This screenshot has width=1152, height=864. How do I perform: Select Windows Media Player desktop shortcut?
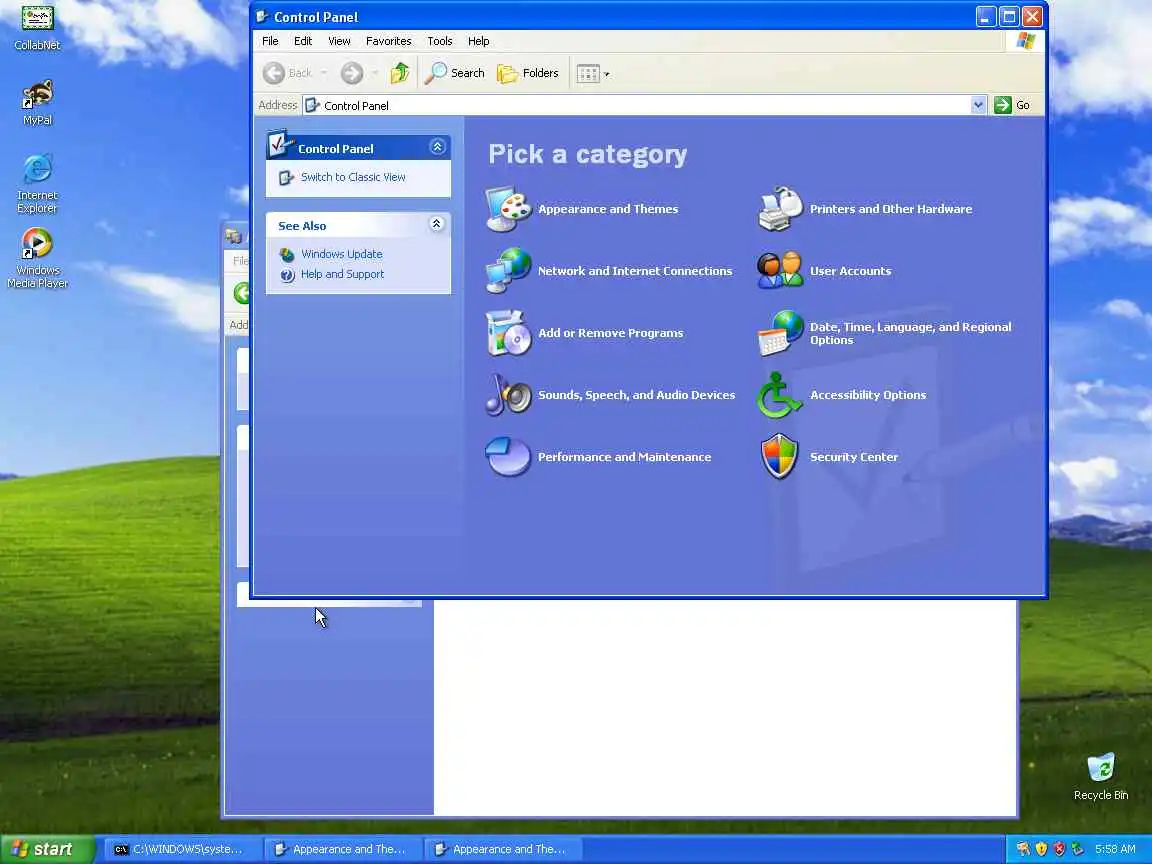[37, 258]
